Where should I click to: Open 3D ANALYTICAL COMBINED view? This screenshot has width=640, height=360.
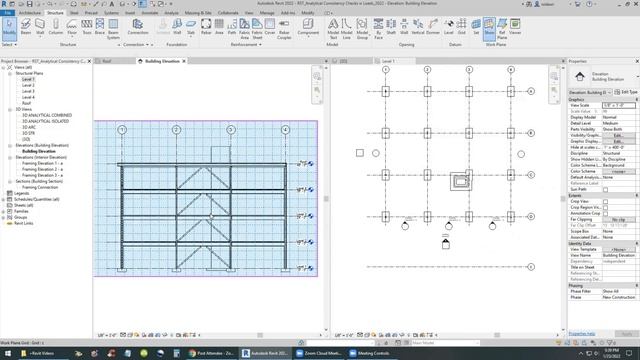[x=47, y=116]
